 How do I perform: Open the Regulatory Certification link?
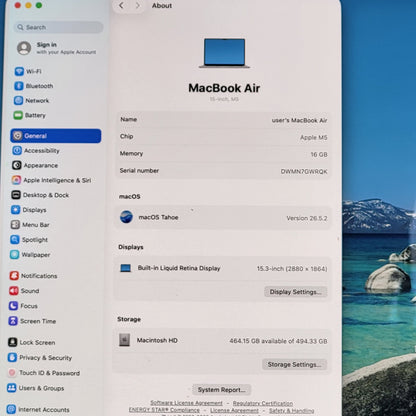(x=263, y=403)
